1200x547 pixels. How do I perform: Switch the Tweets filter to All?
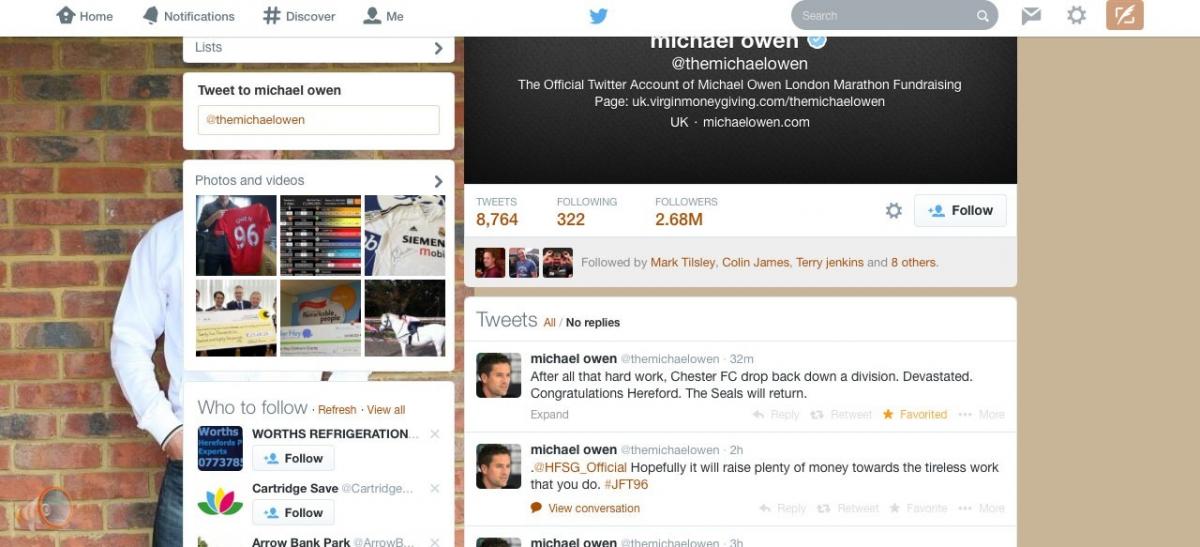click(549, 322)
